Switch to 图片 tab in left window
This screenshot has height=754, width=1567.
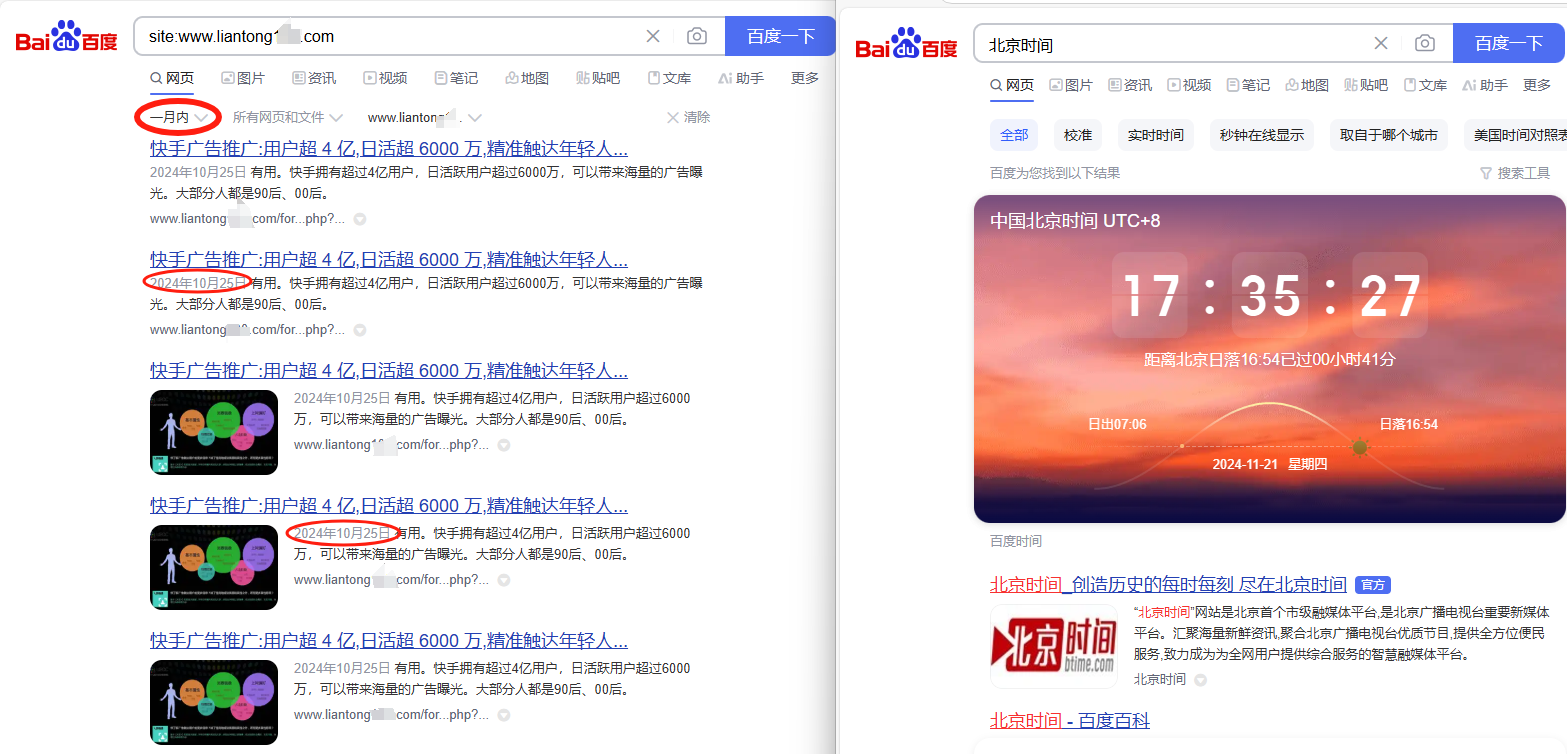pos(243,78)
